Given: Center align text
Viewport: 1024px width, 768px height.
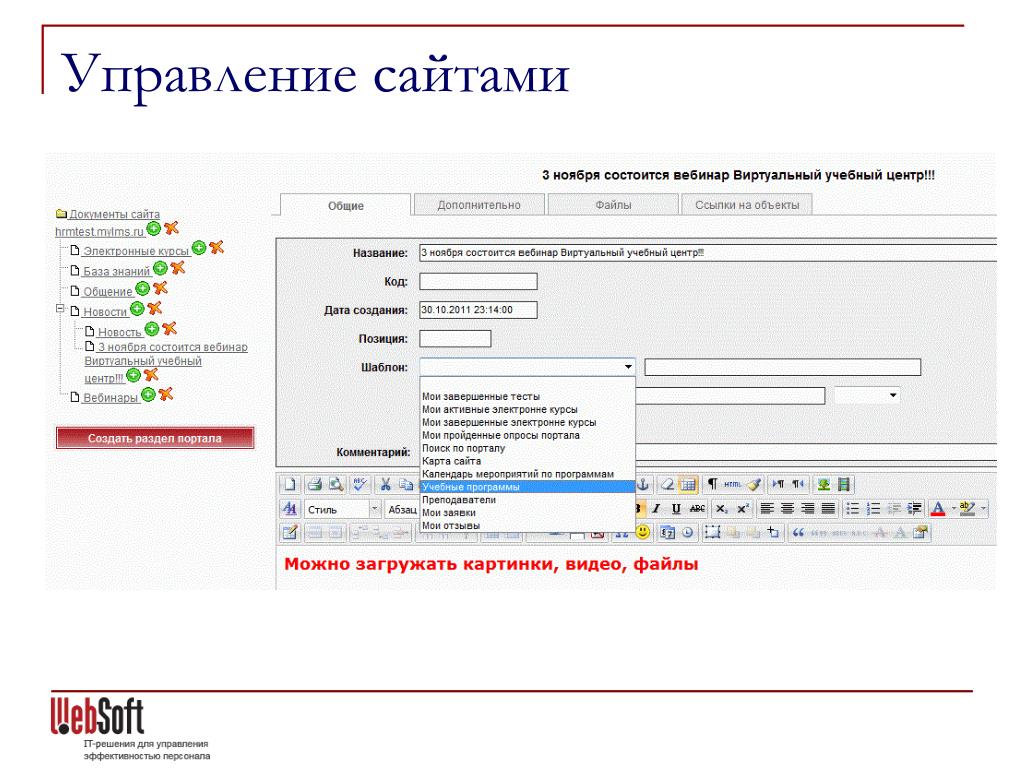Looking at the screenshot, I should click(788, 509).
